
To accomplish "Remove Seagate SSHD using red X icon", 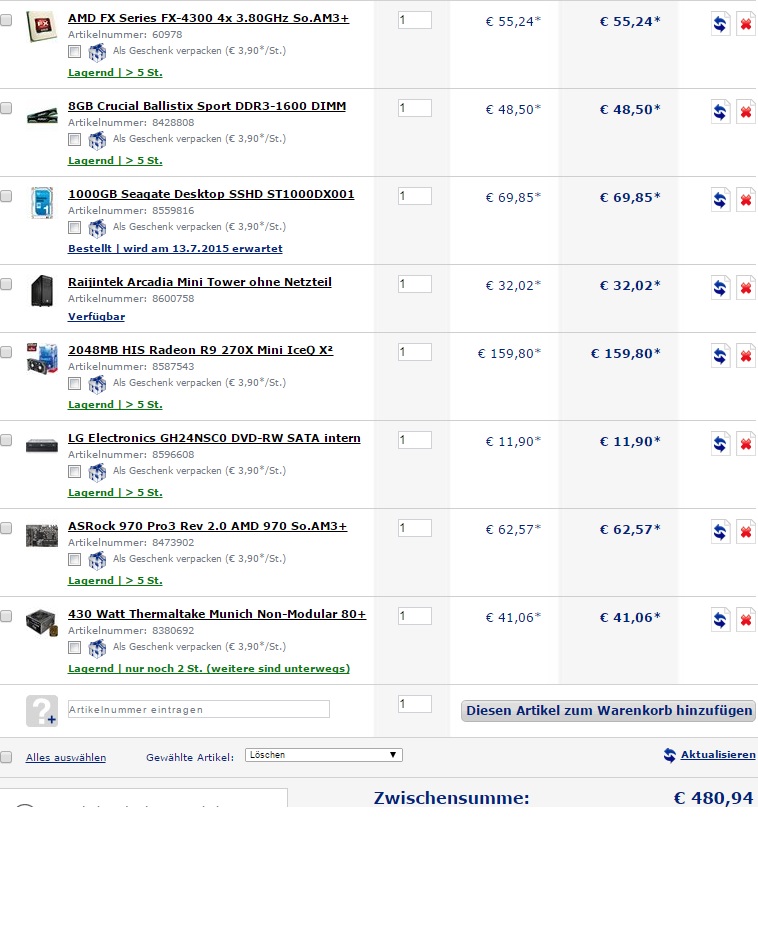I will point(745,200).
